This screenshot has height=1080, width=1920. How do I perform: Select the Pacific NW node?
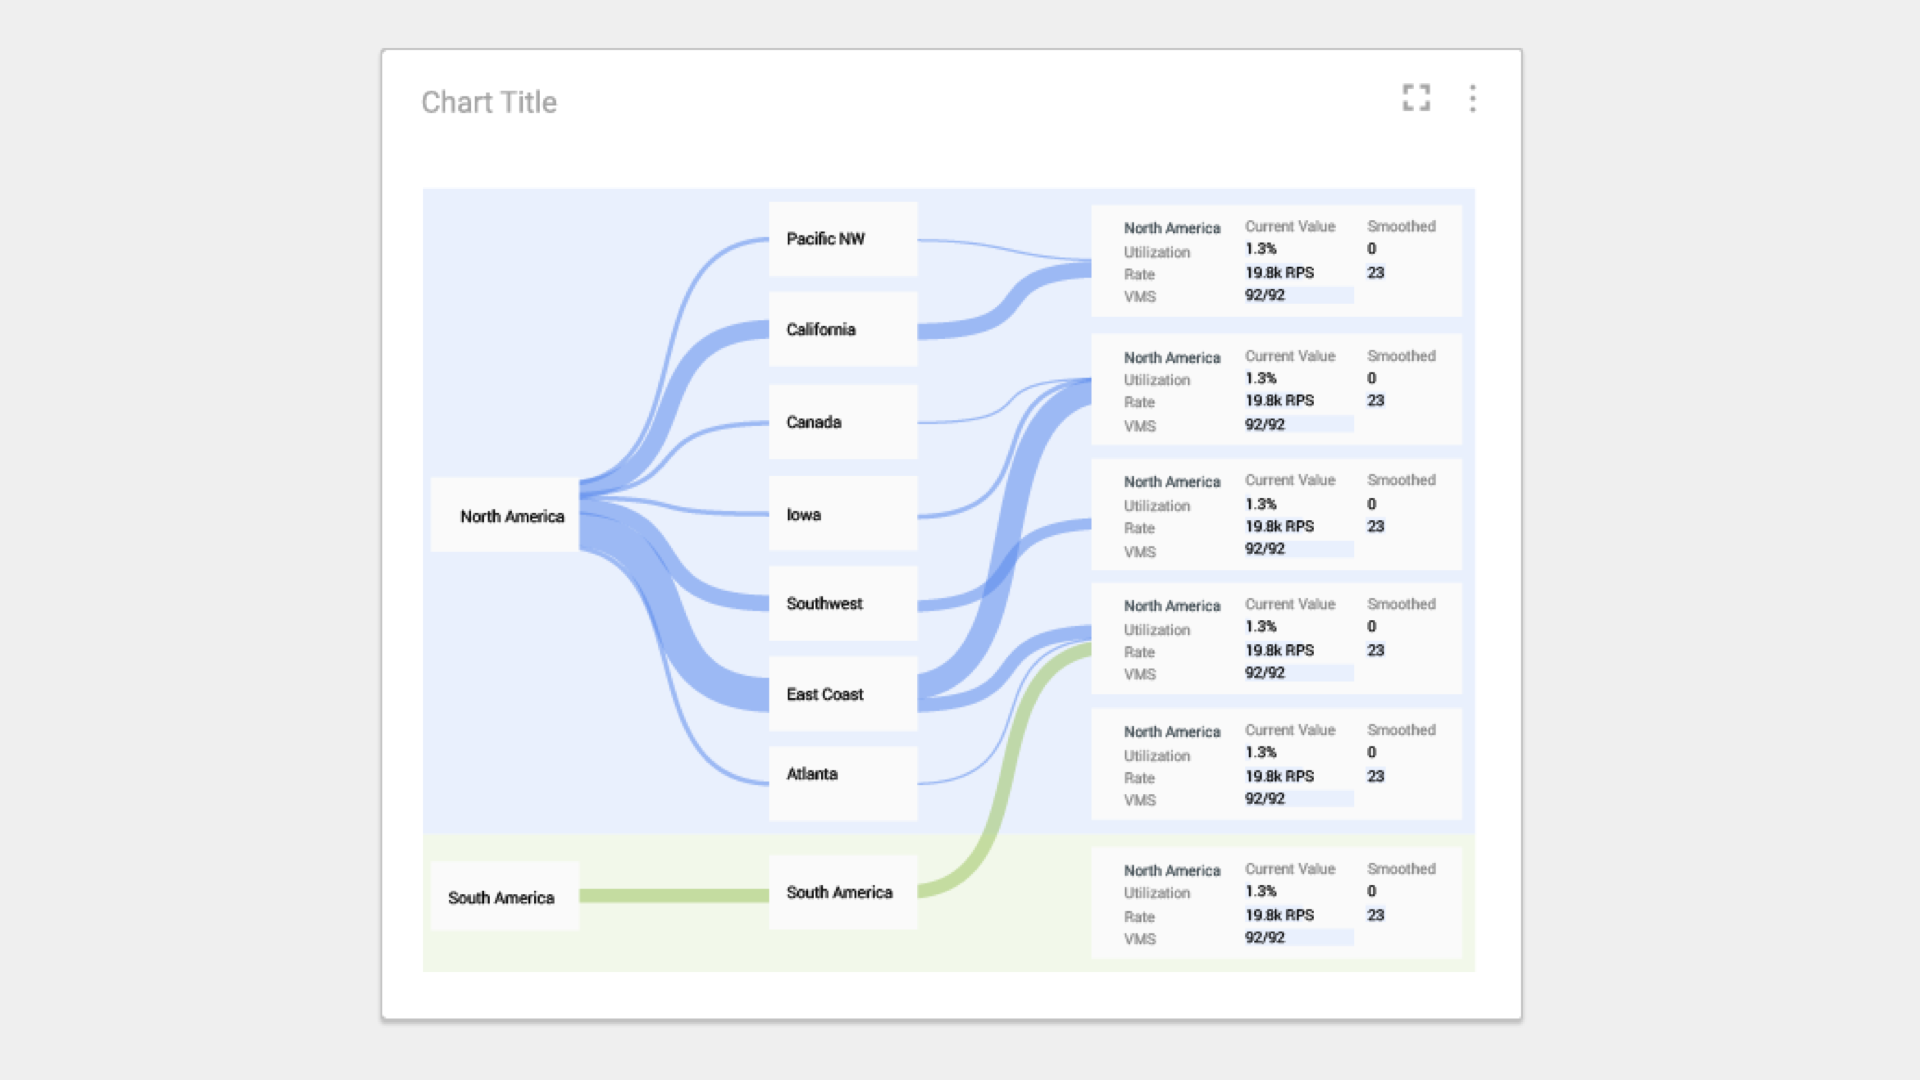click(x=842, y=239)
